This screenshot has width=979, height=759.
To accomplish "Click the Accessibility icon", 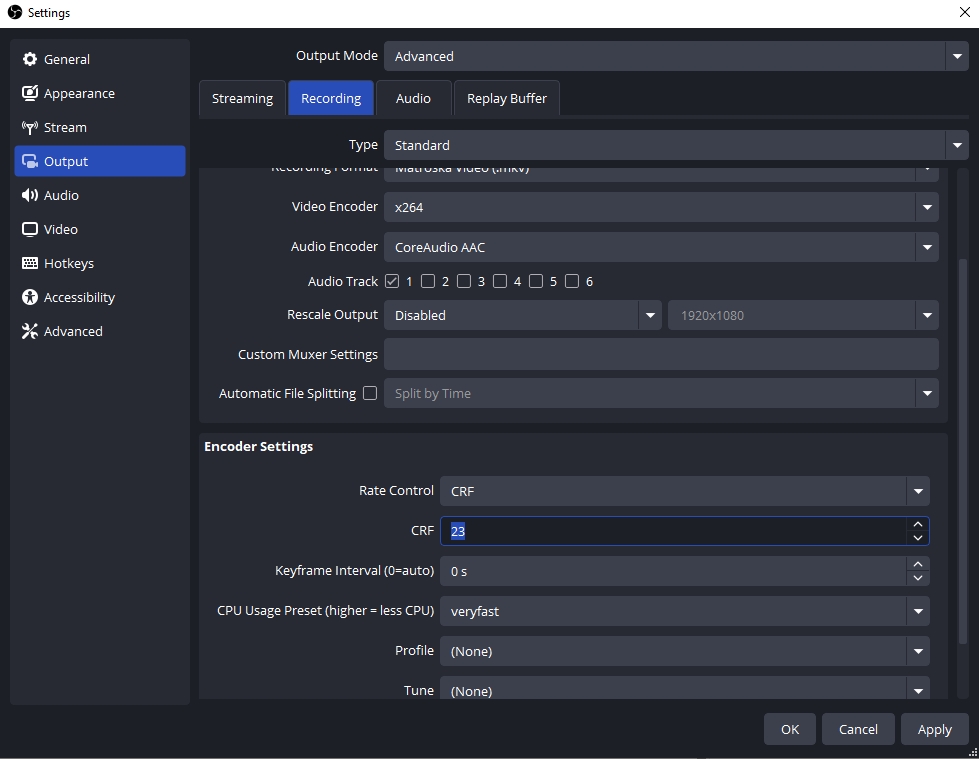I will [x=29, y=297].
